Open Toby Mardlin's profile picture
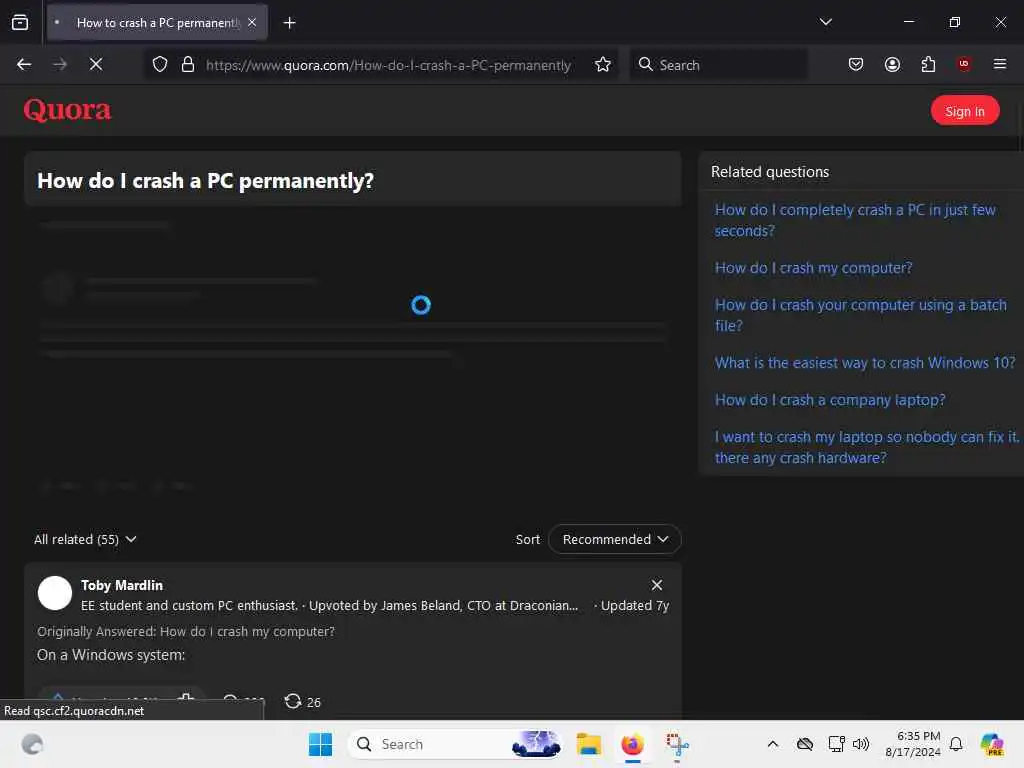This screenshot has width=1024, height=768. pos(55,593)
